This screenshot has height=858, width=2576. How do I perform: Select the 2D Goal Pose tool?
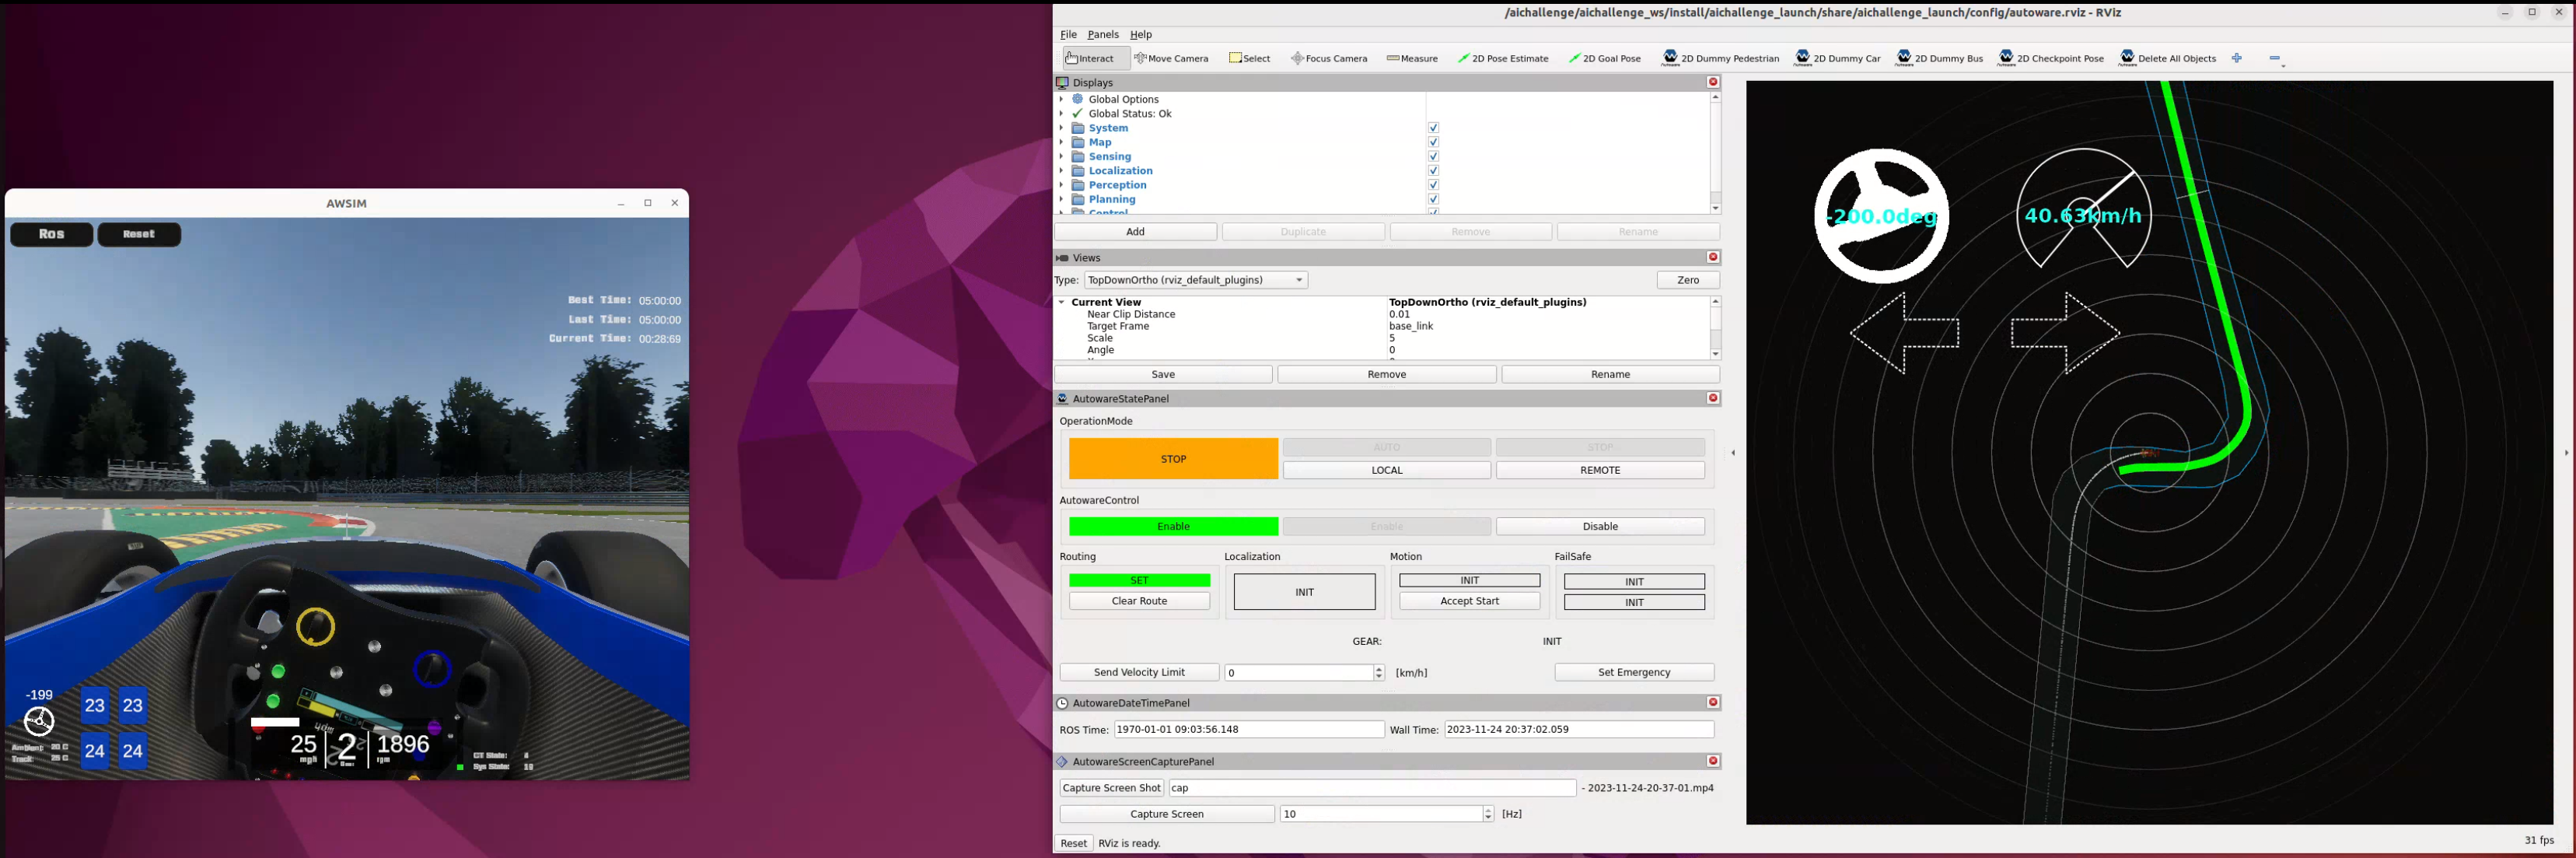point(1606,58)
